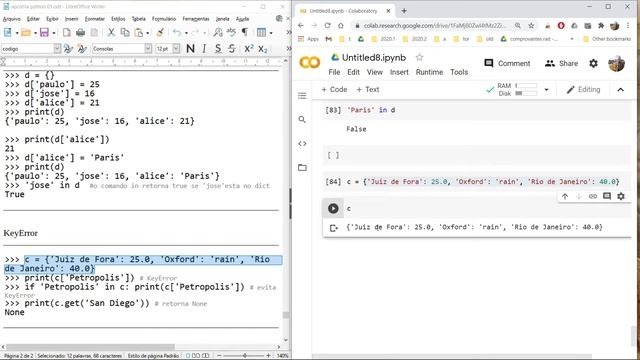This screenshot has width=640, height=360.
Task: Toggle Underline (S) formatting in Writer
Action: tap(218, 49)
